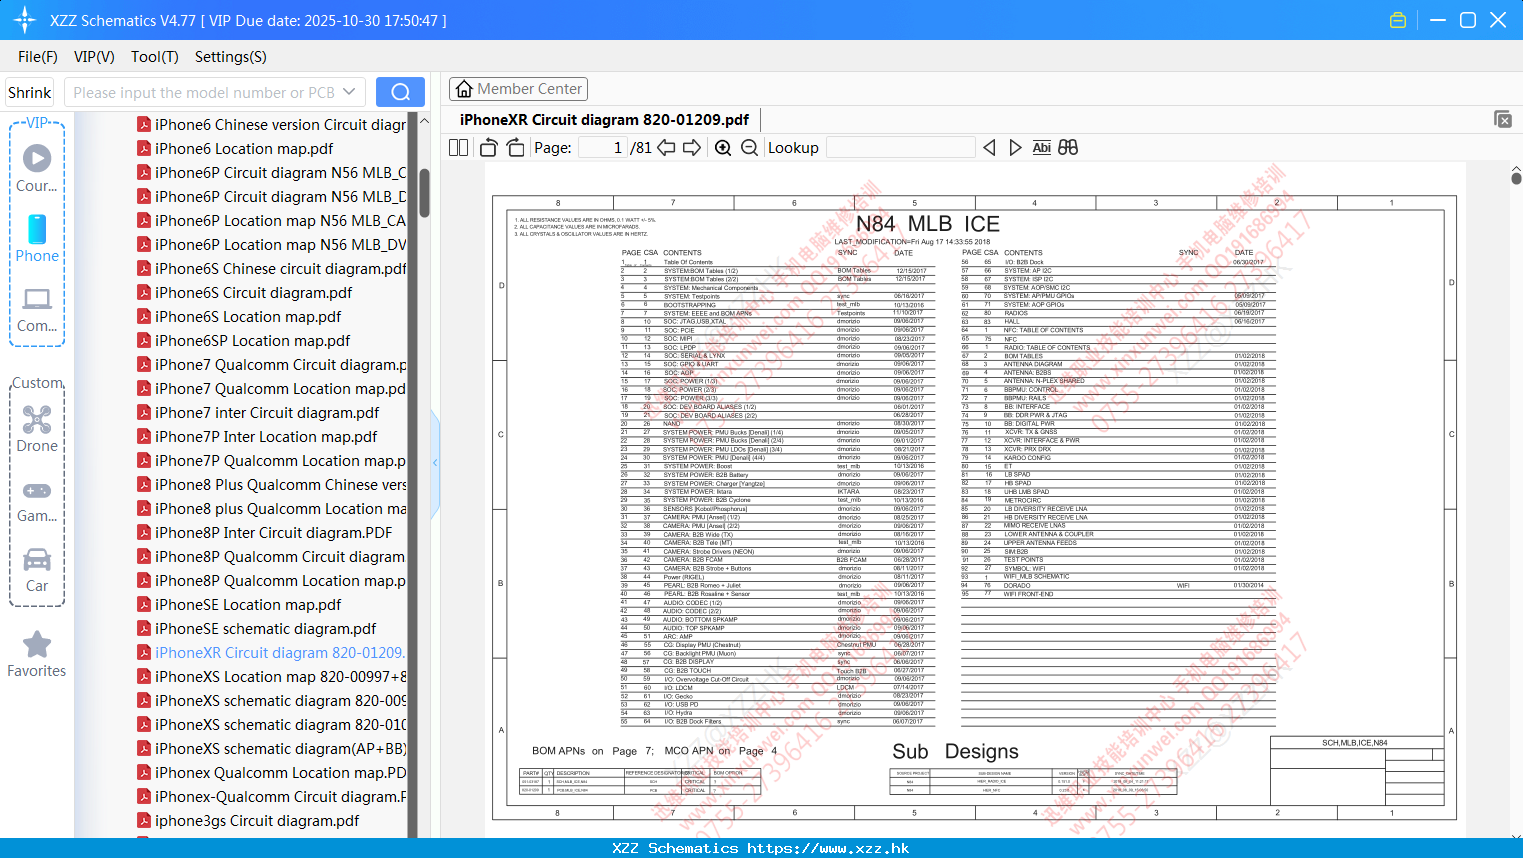This screenshot has height=858, width=1523.
Task: Click PDF icon beside iPhone7 Qualcomm Circuit diagram
Action: [x=144, y=365]
